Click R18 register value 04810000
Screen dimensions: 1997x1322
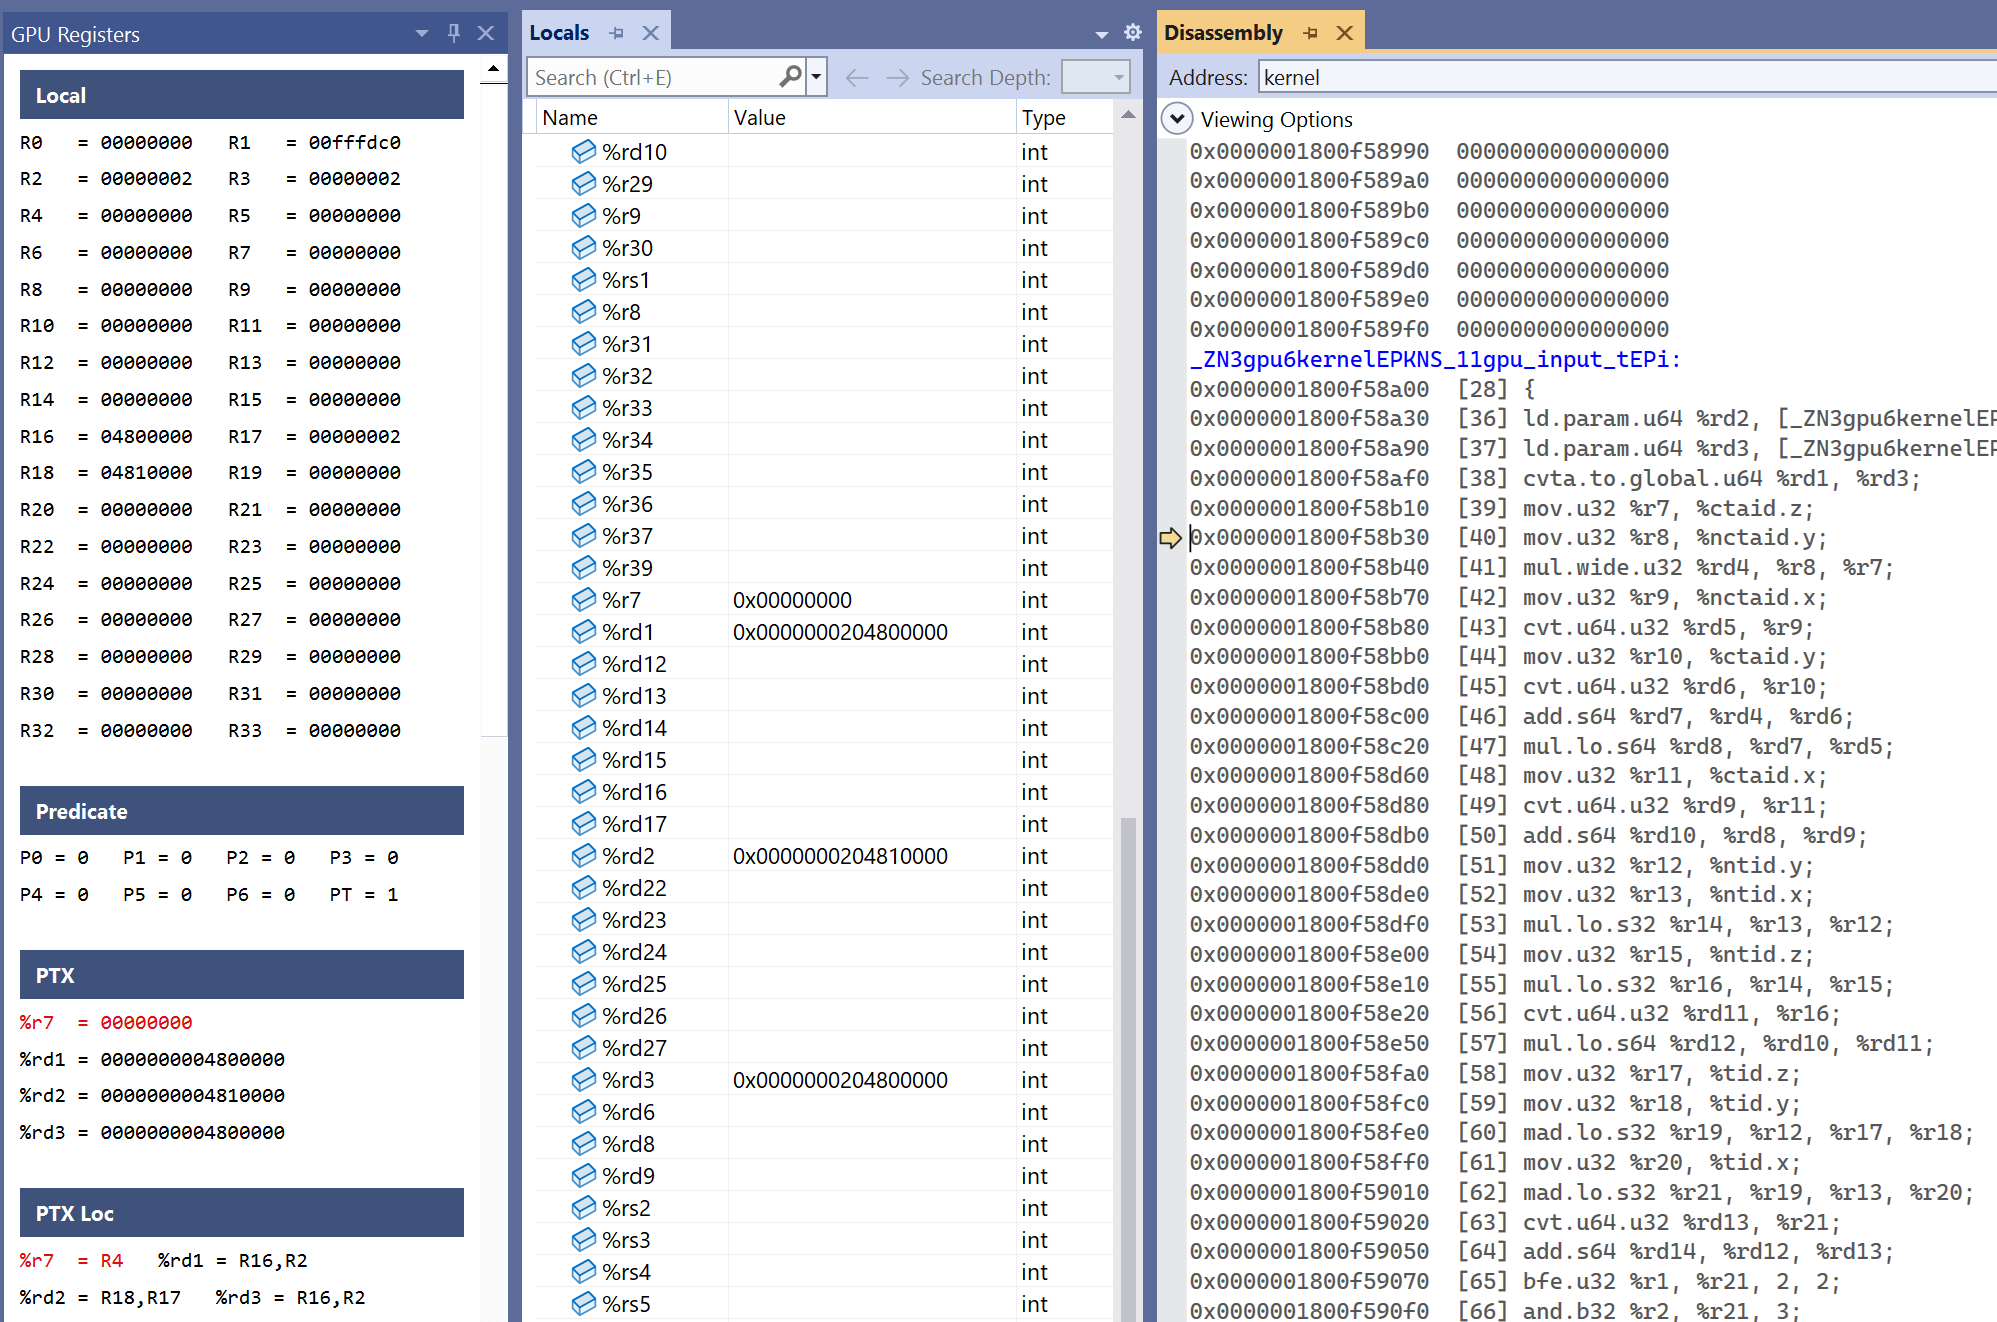click(146, 473)
